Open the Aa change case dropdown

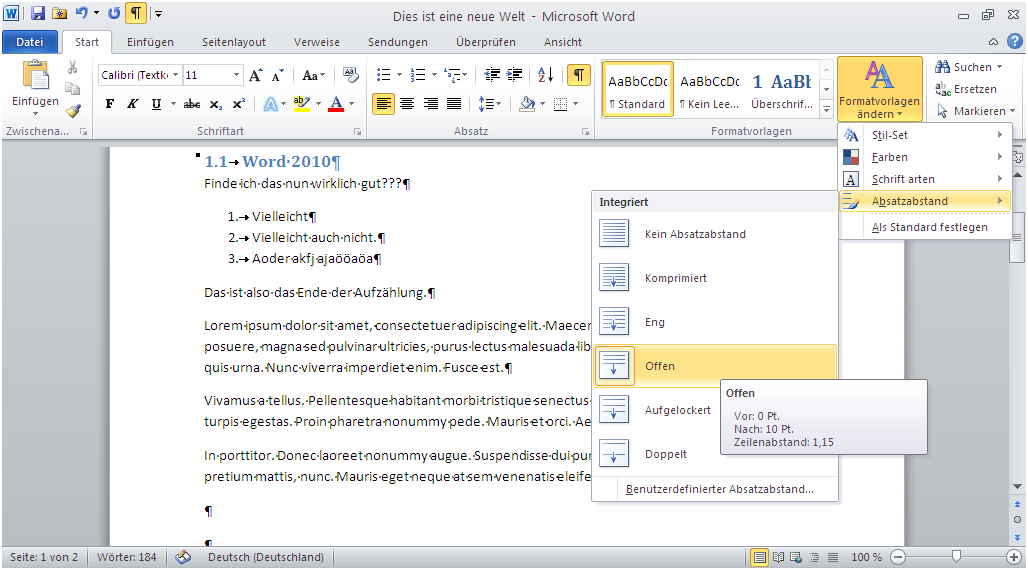pos(314,75)
